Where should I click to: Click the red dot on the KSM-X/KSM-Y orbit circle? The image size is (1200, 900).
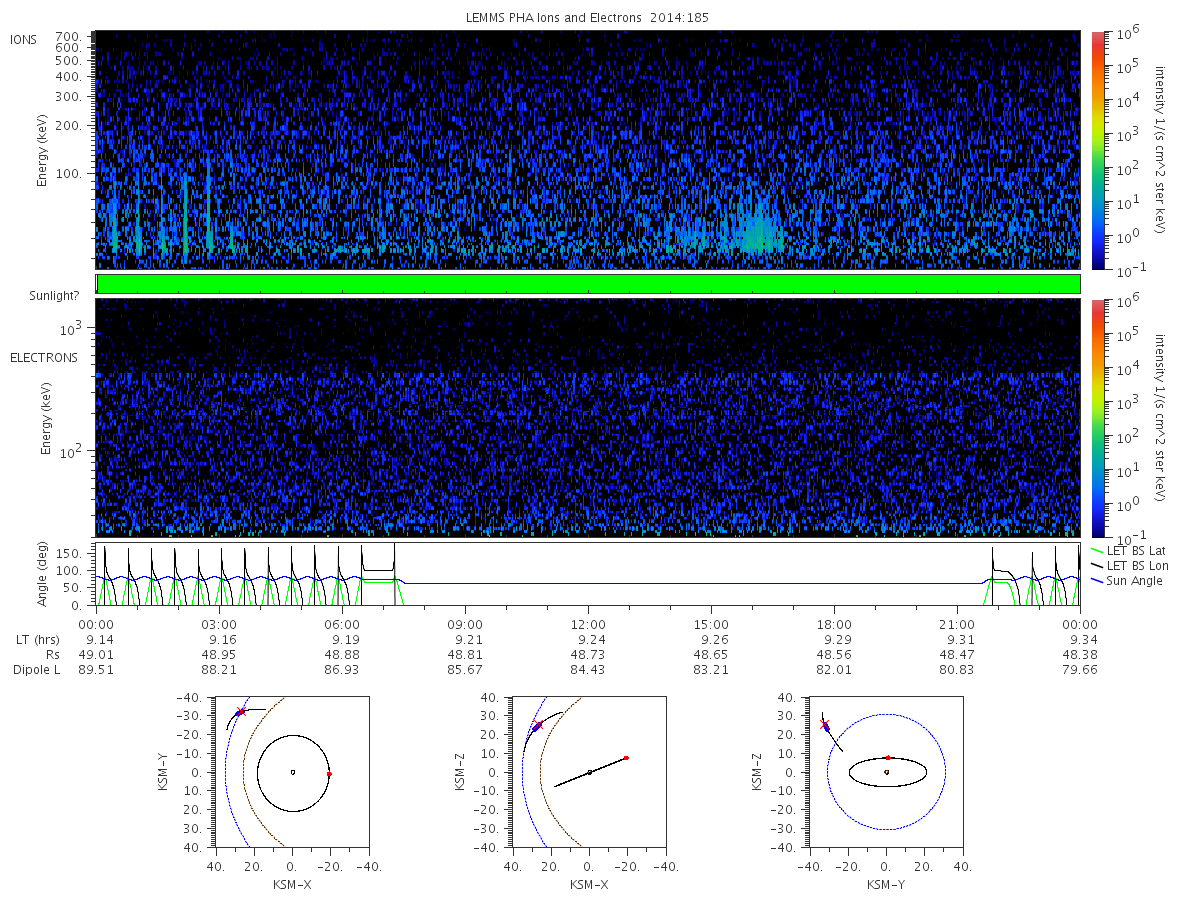click(329, 774)
